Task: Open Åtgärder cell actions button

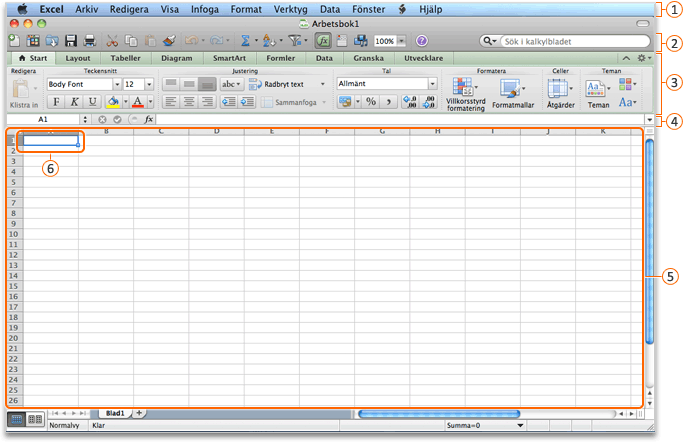Action: click(561, 94)
